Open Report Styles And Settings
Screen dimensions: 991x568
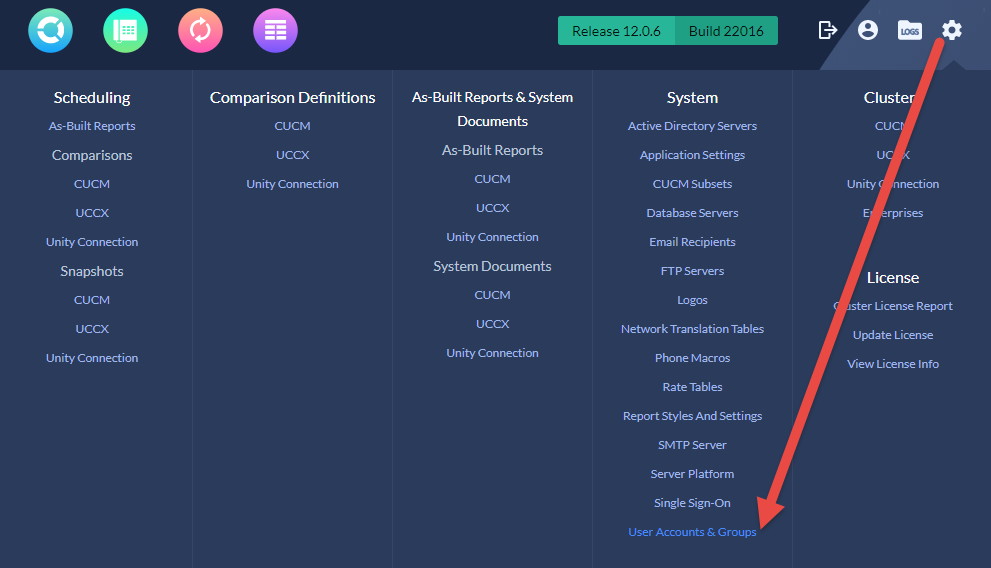(692, 416)
